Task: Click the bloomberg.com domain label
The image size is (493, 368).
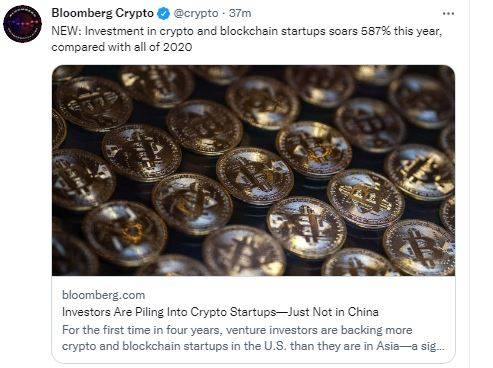Action: coord(103,295)
